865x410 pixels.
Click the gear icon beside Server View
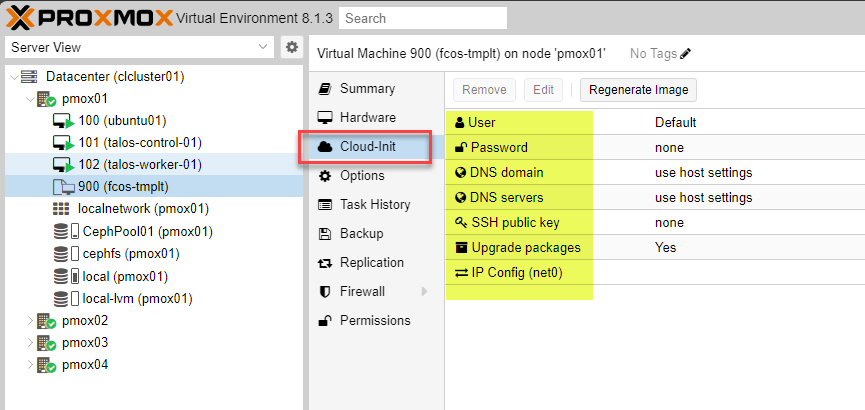[x=292, y=47]
